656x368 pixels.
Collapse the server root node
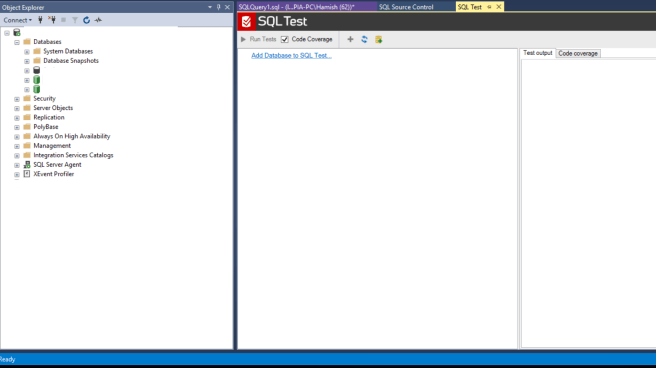(x=7, y=33)
